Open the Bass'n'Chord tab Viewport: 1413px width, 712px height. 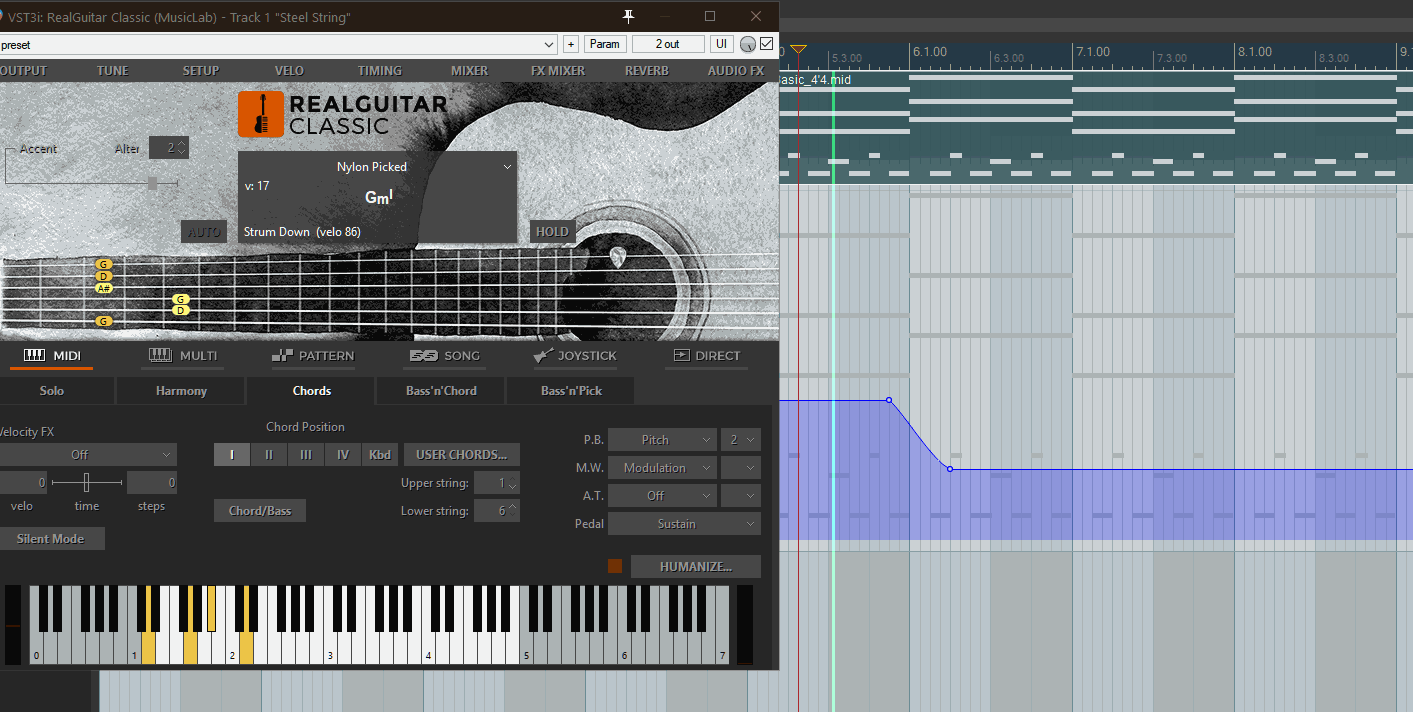441,391
